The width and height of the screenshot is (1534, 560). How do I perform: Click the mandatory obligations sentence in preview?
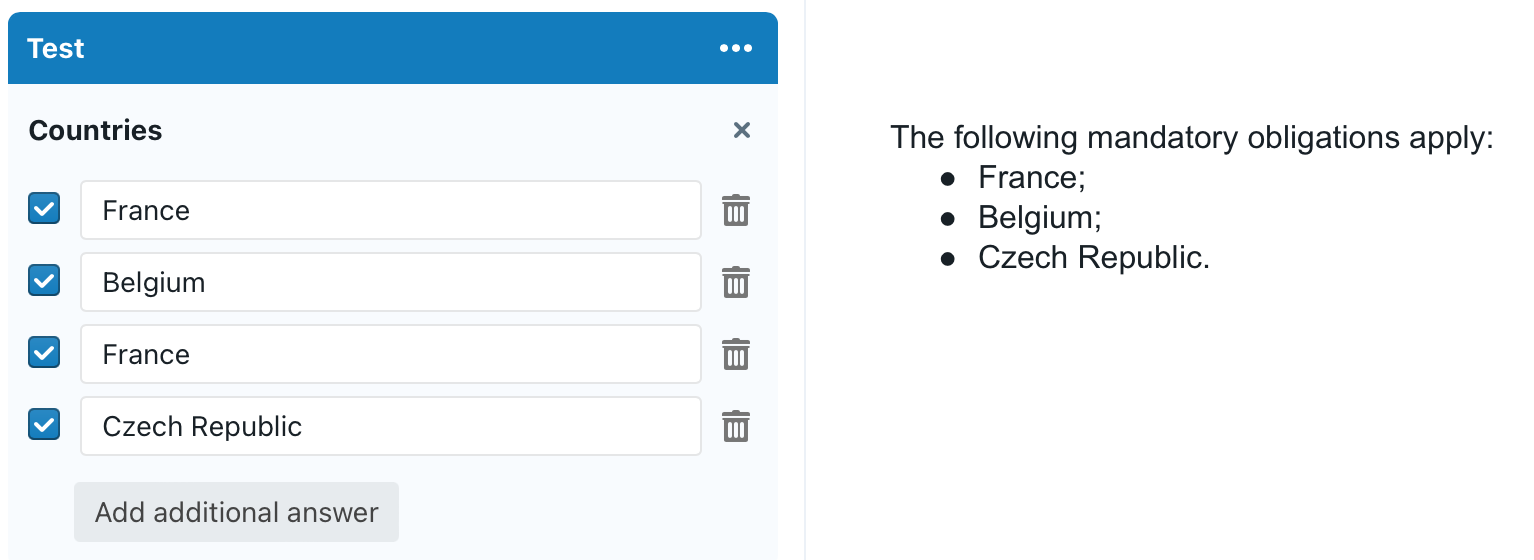(1191, 137)
